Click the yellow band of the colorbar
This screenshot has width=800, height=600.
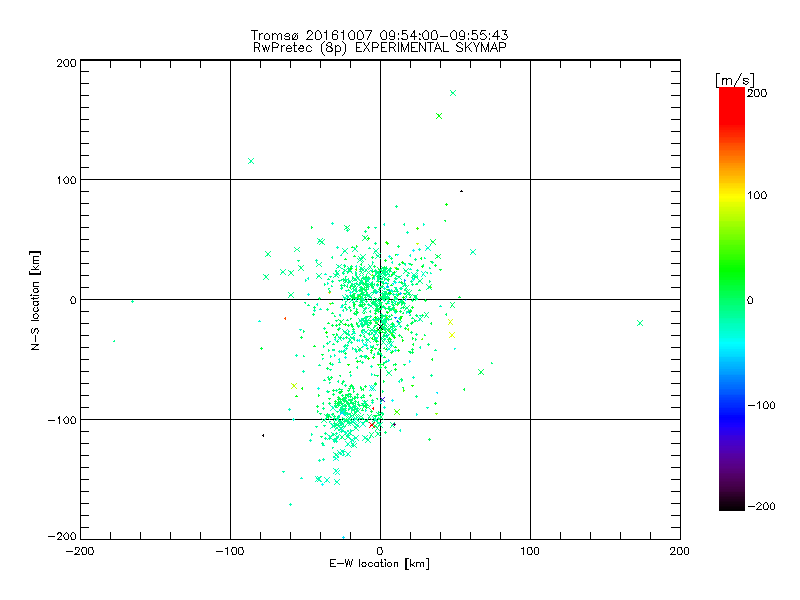[x=732, y=195]
